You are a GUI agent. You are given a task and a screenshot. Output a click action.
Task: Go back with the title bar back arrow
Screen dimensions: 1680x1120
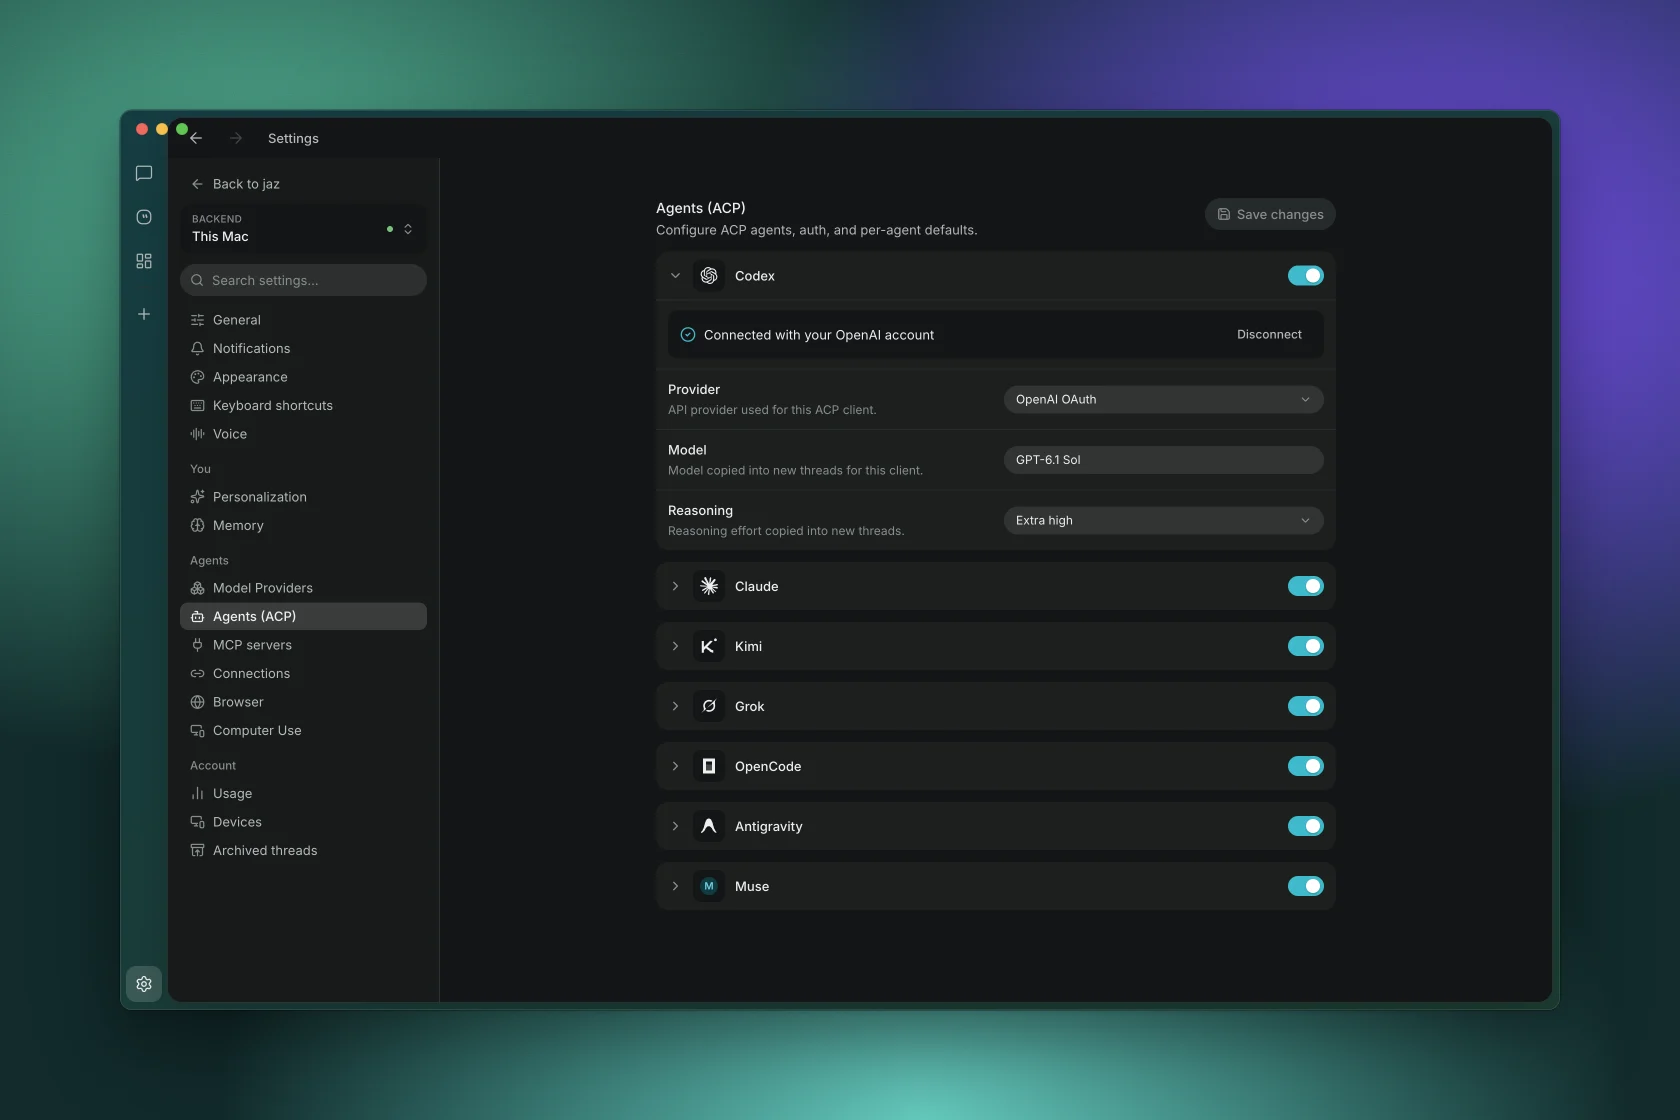click(196, 138)
